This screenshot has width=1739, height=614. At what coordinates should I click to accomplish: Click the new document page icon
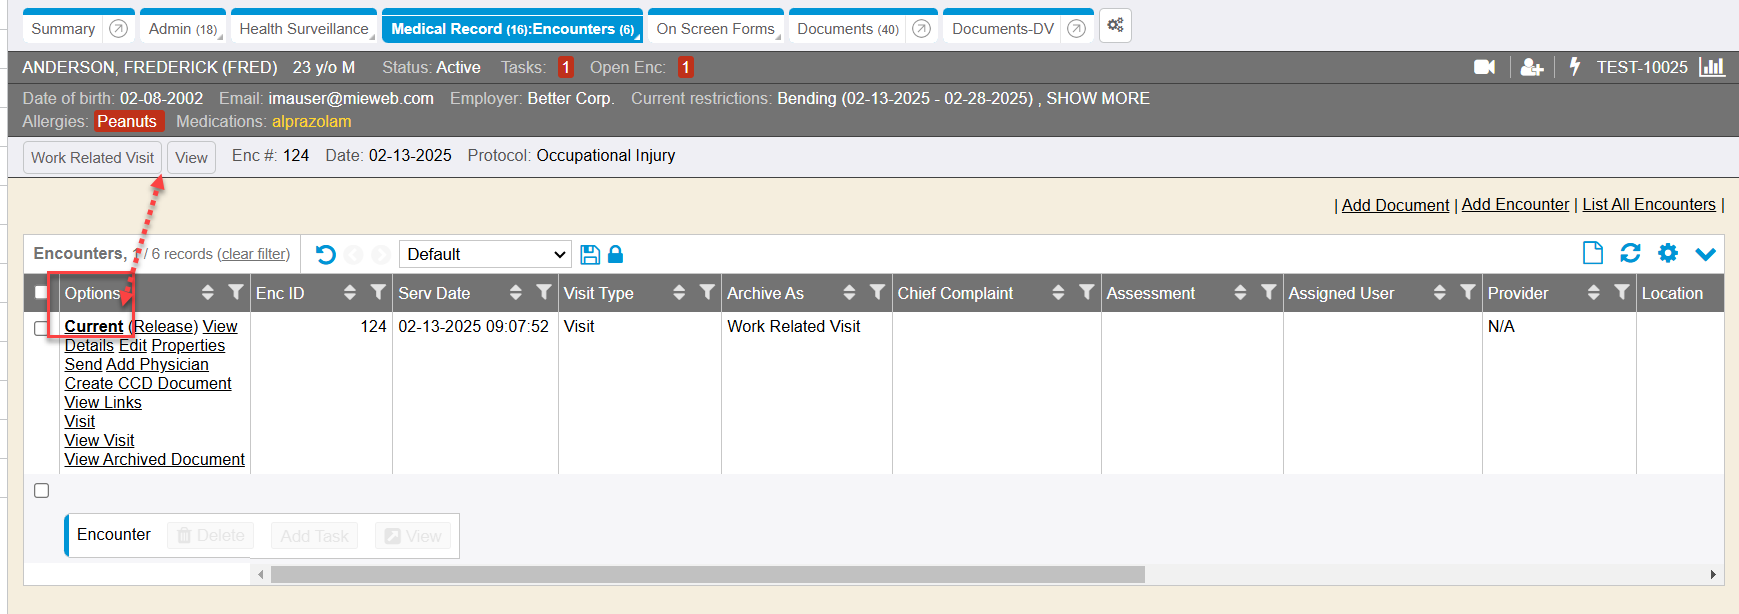[1592, 254]
